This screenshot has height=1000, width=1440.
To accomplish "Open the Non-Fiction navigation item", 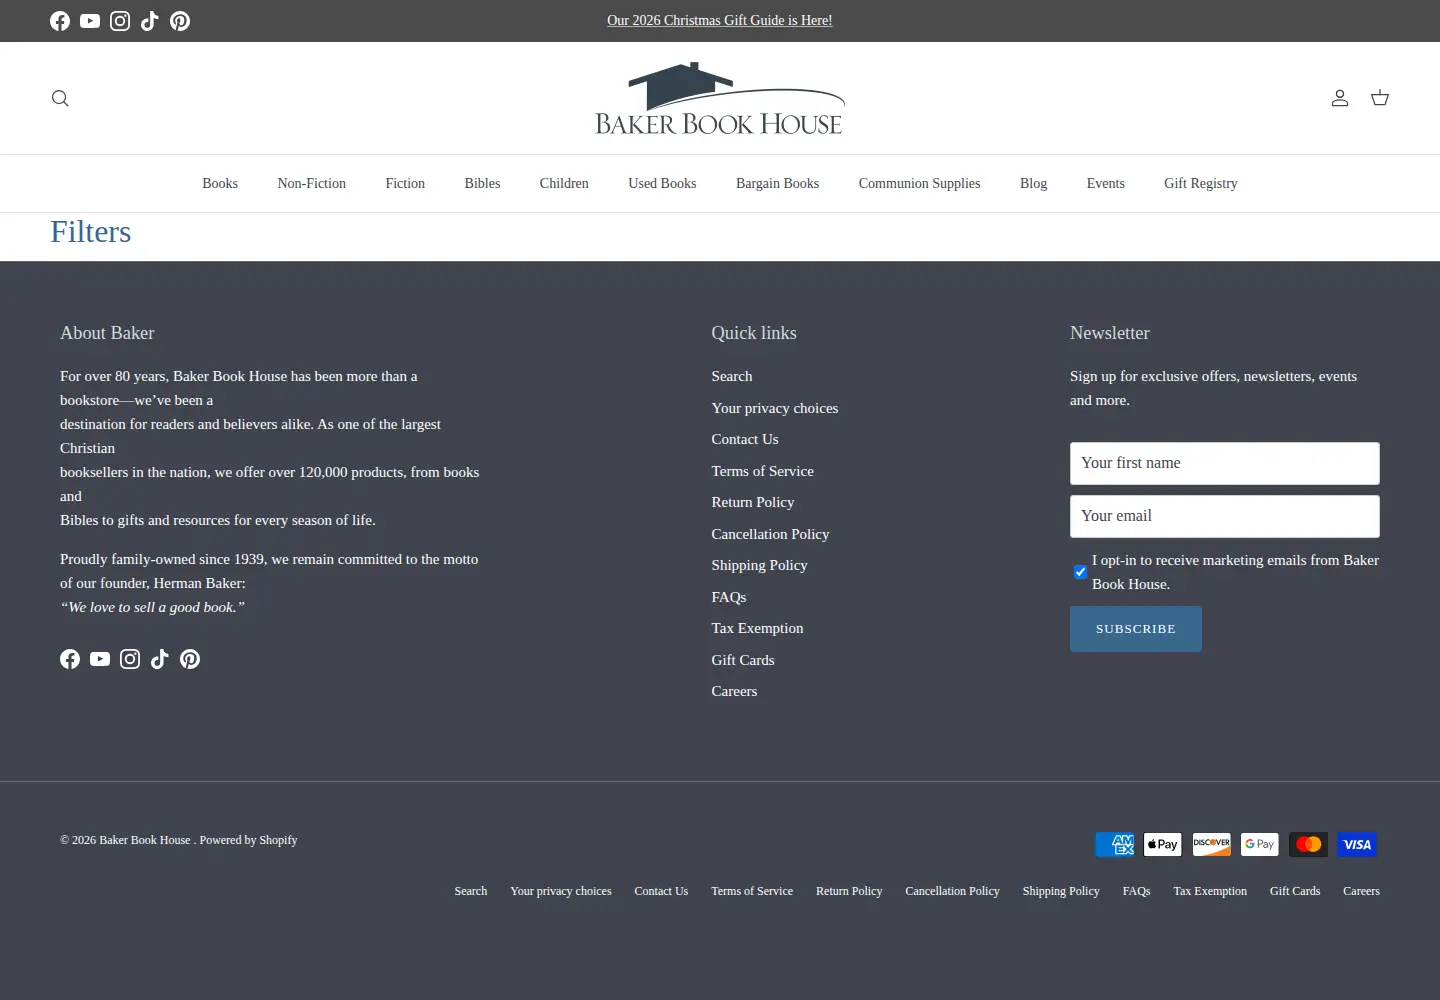I will [312, 184].
